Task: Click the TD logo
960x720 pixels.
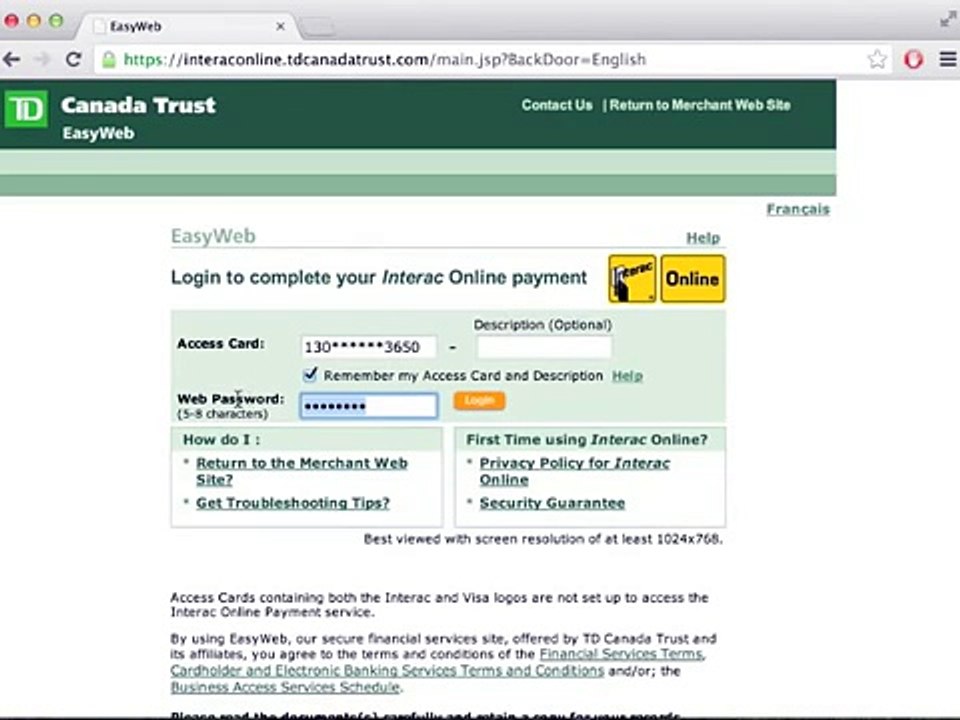Action: [26, 110]
